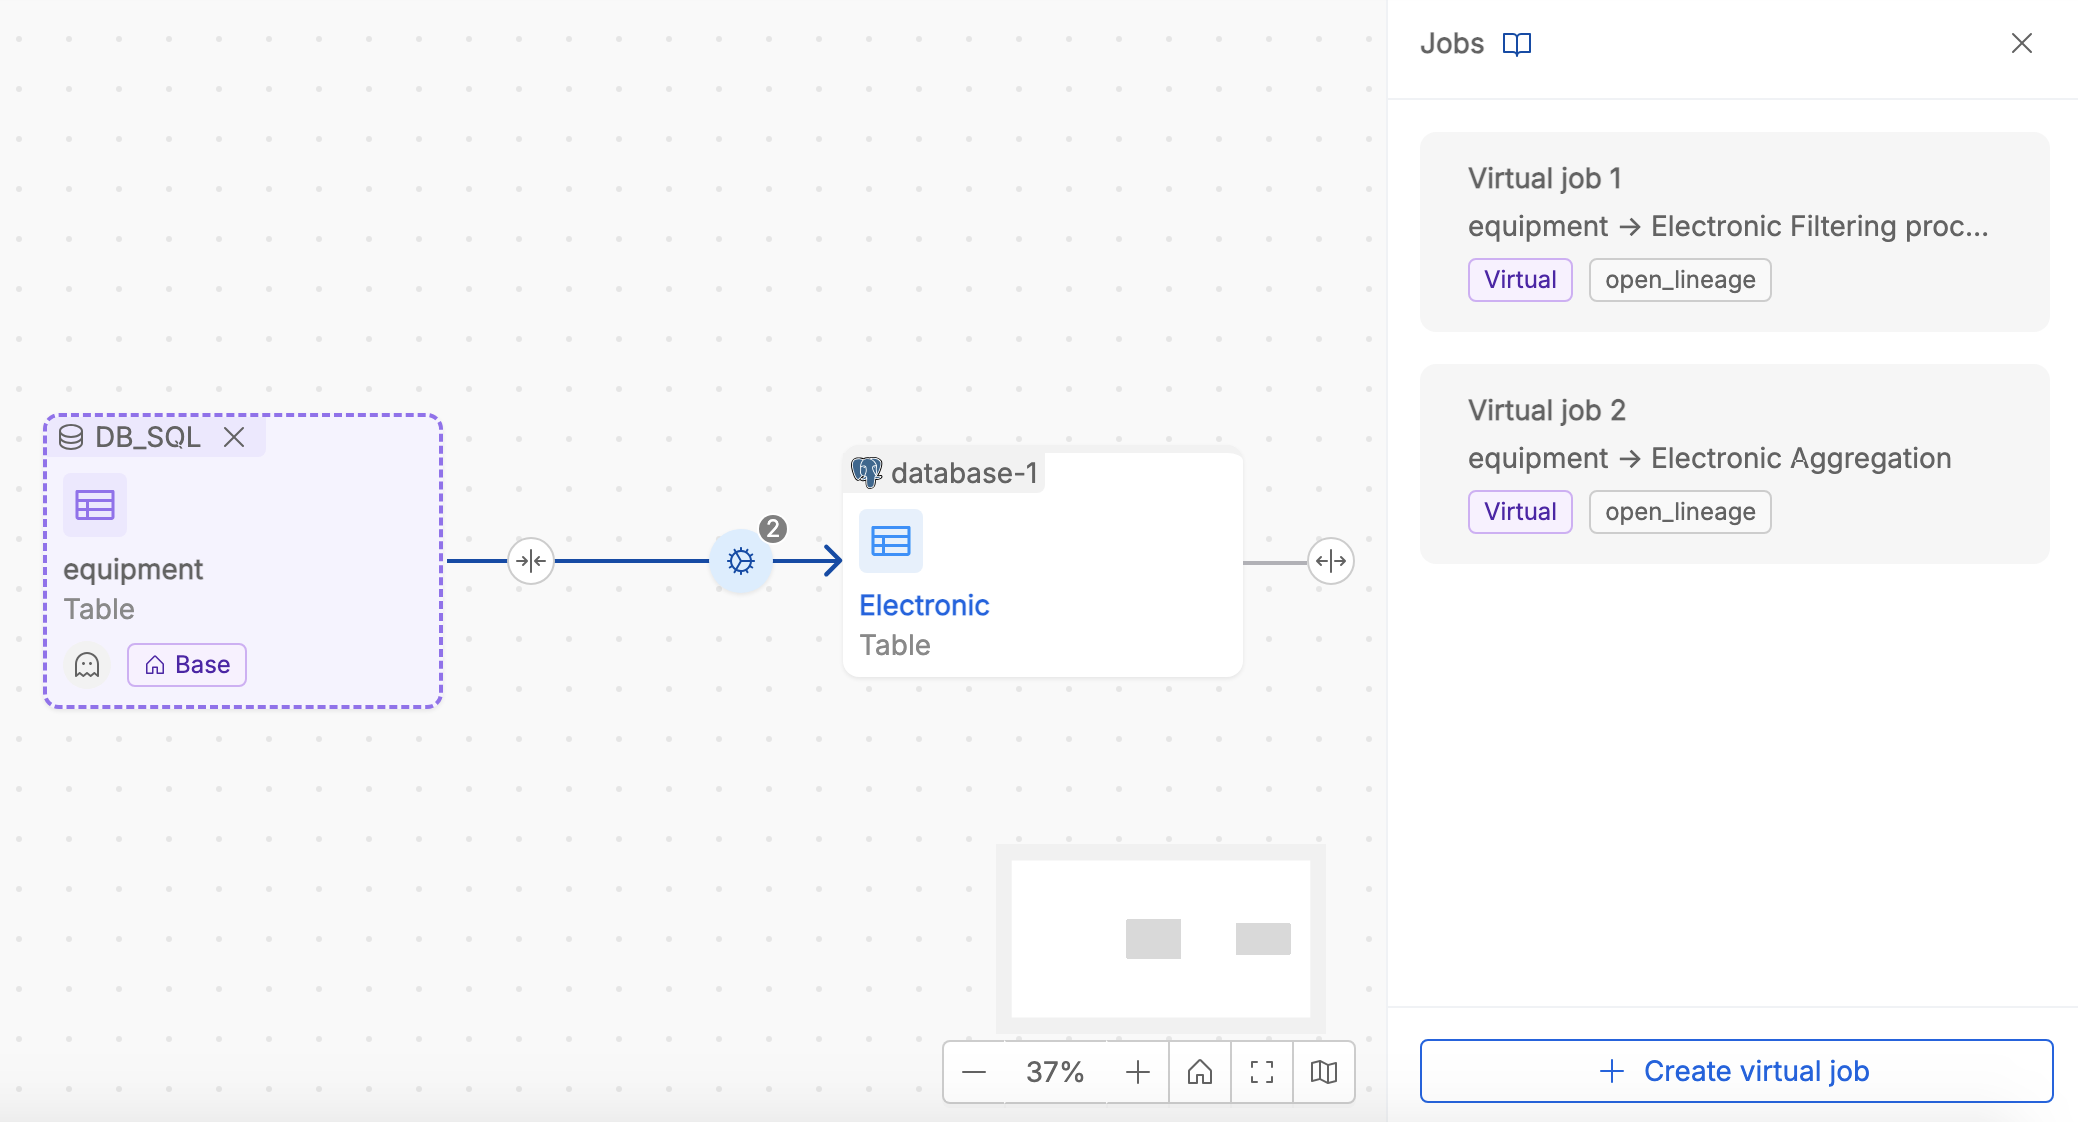This screenshot has width=2078, height=1122.
Task: Zoom out the lineage canvas
Action: click(974, 1072)
